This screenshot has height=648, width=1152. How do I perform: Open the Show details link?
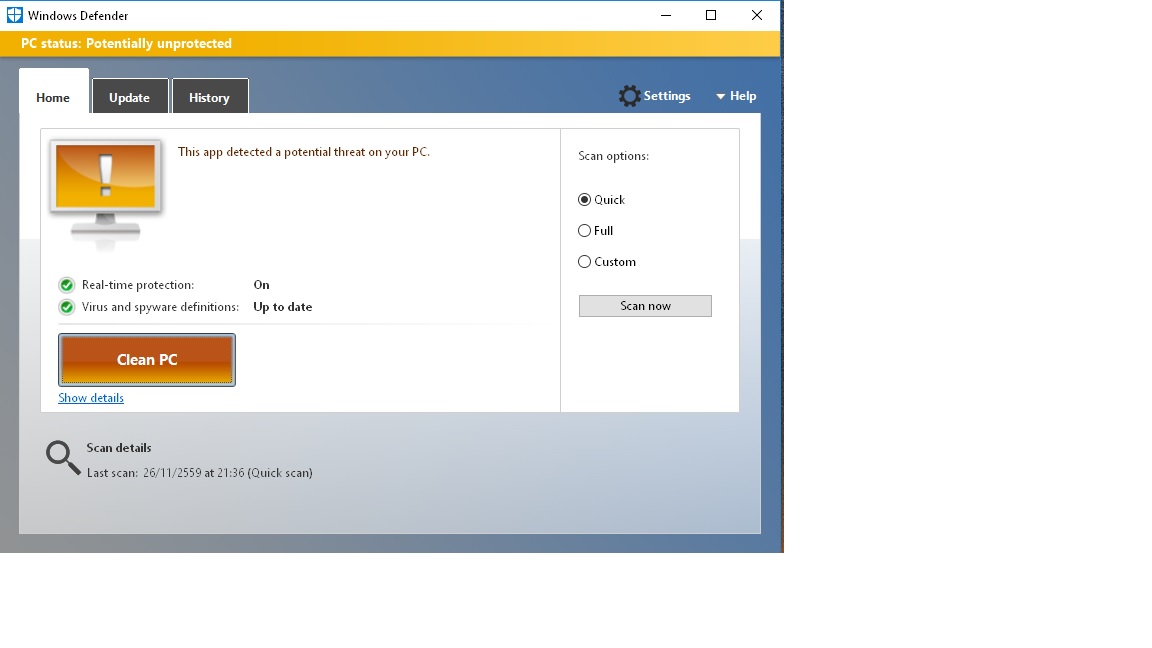[x=91, y=398]
